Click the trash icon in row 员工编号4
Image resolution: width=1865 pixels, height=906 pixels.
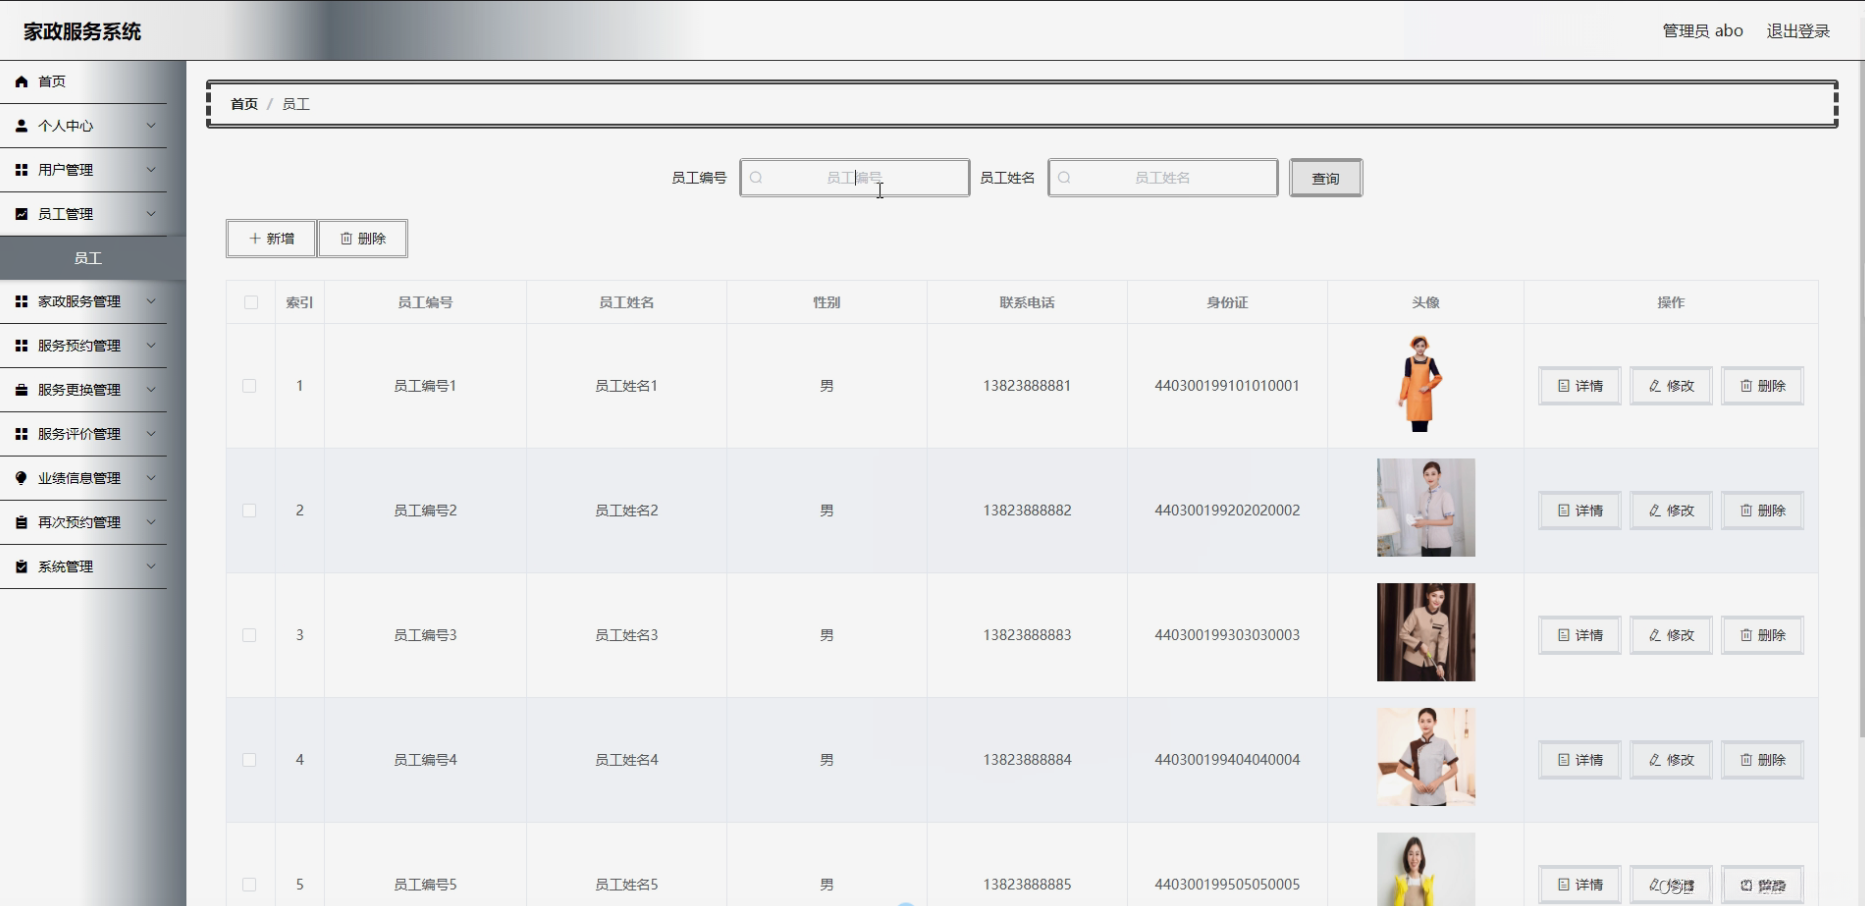(x=1746, y=760)
